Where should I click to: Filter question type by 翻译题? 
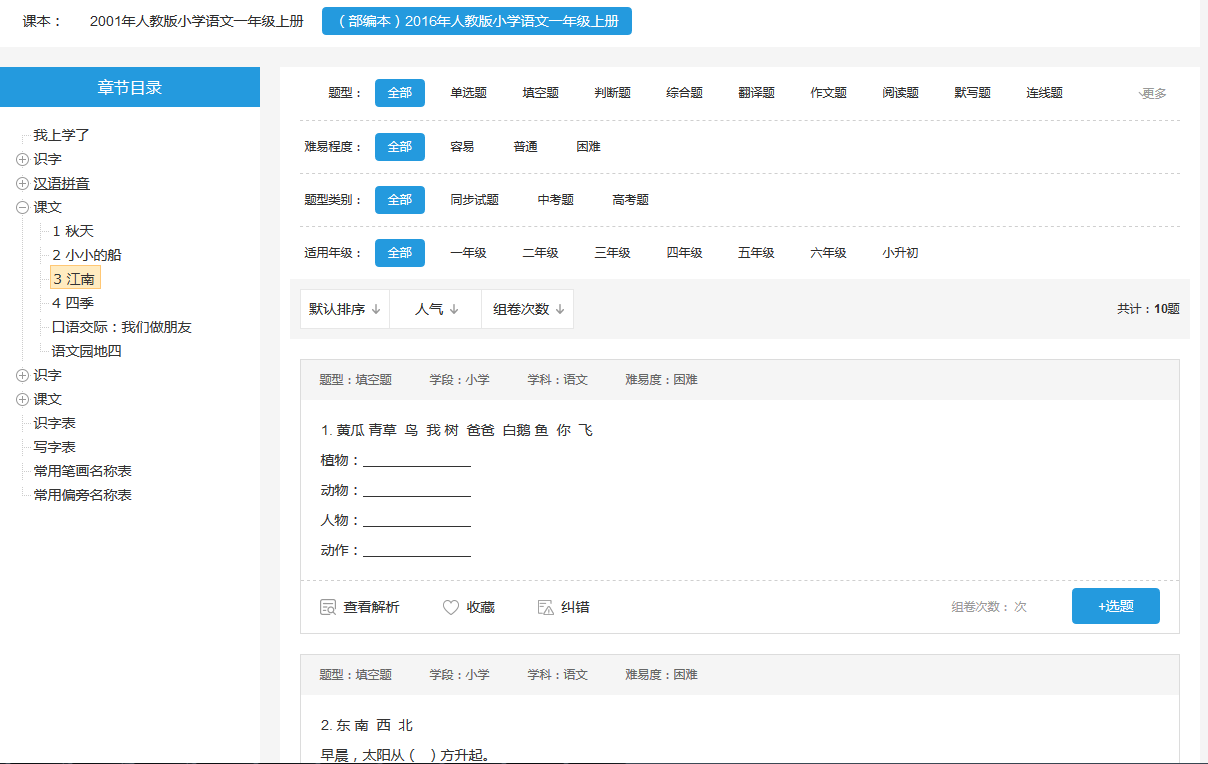click(756, 93)
